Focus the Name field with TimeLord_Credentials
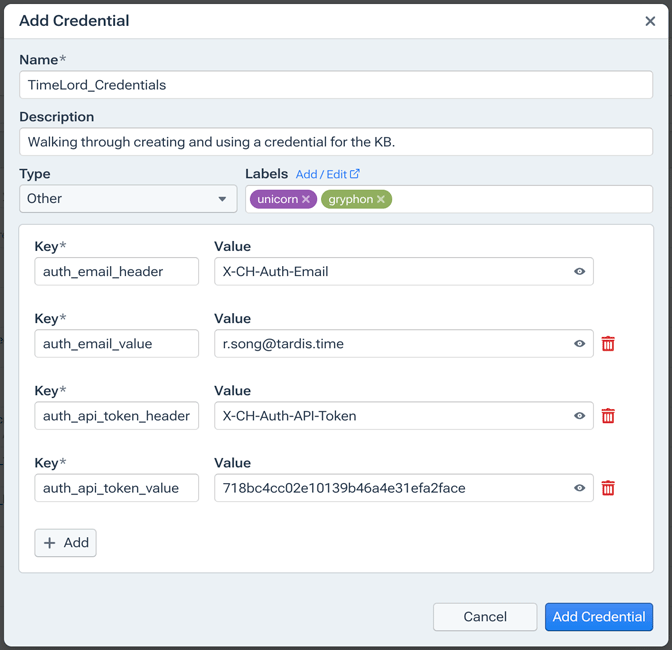 pyautogui.click(x=335, y=85)
